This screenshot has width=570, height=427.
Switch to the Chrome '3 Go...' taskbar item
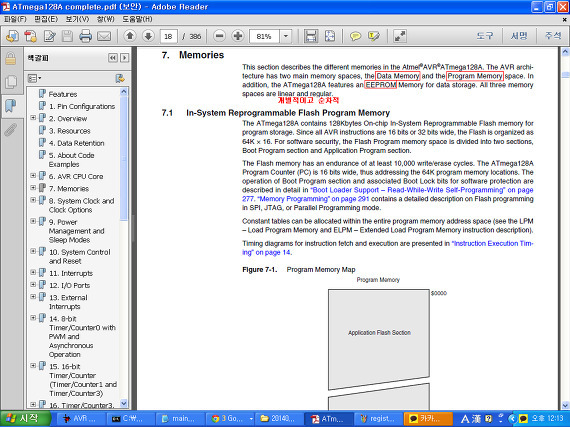pos(229,419)
